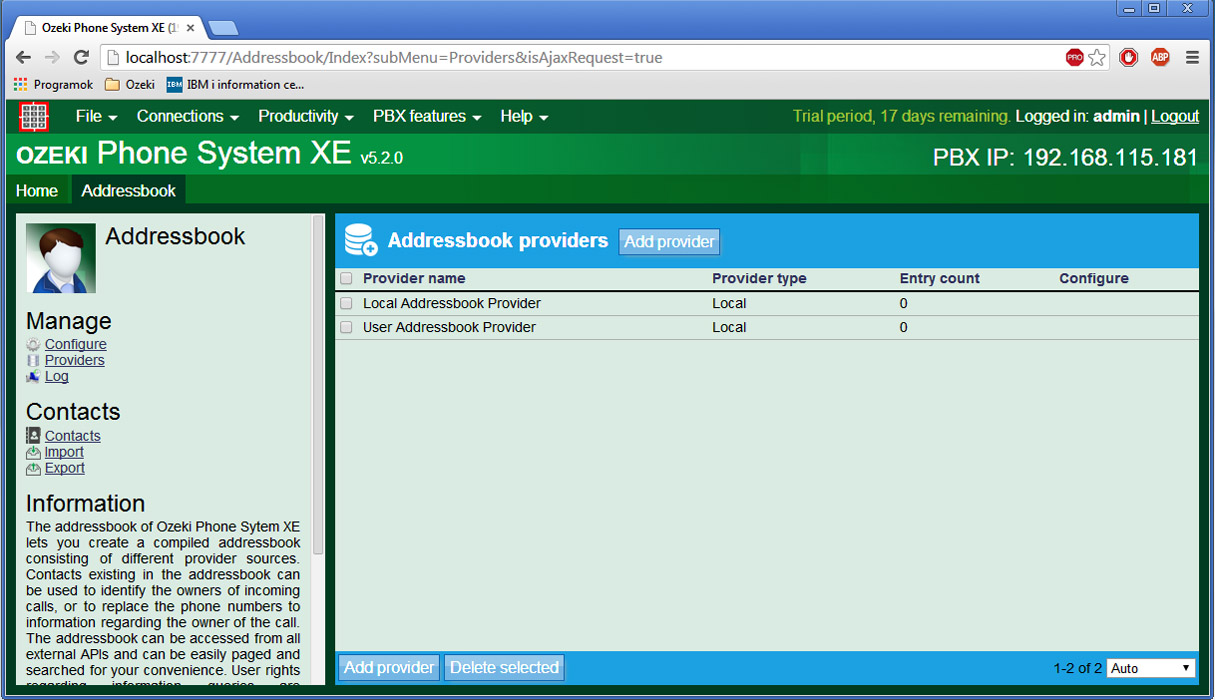This screenshot has height=700, width=1215.
Task: Click the Import icon under Contacts
Action: [x=34, y=452]
